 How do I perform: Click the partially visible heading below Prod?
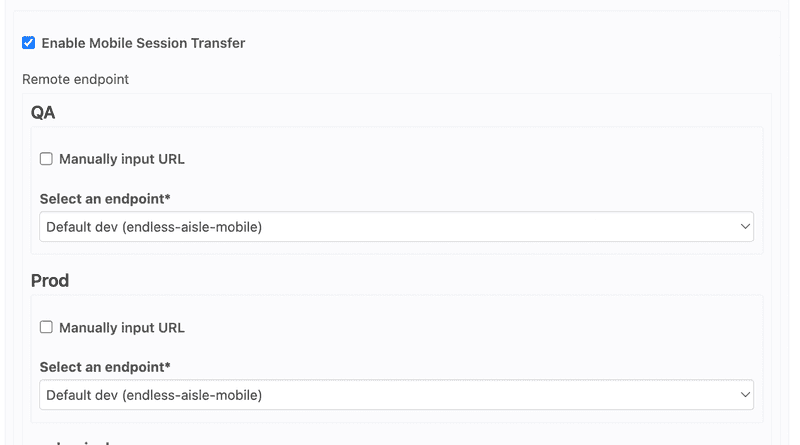tap(75, 441)
